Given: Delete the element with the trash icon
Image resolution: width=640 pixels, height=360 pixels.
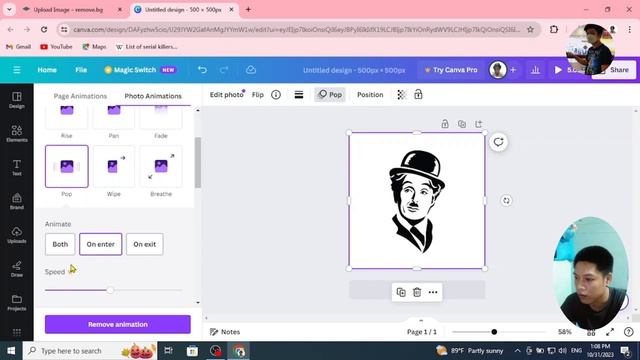Looking at the screenshot, I should click(x=417, y=292).
